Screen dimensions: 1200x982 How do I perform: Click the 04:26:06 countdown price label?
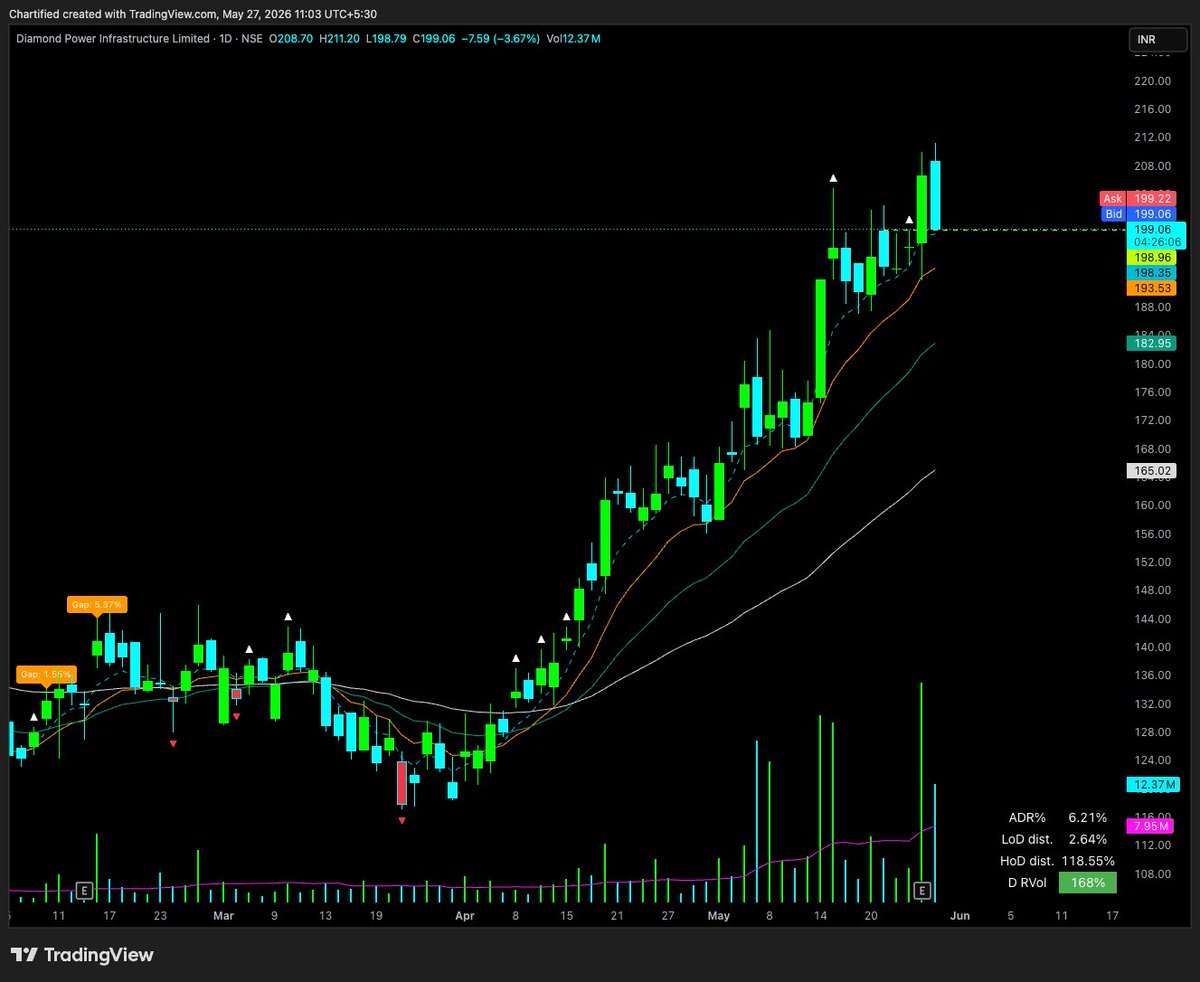point(1155,242)
